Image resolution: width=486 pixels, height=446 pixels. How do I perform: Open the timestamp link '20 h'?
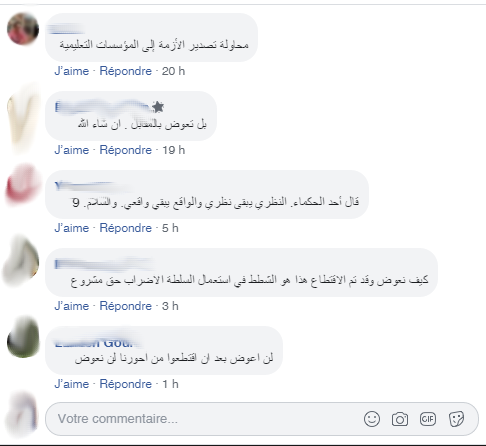pyautogui.click(x=173, y=71)
